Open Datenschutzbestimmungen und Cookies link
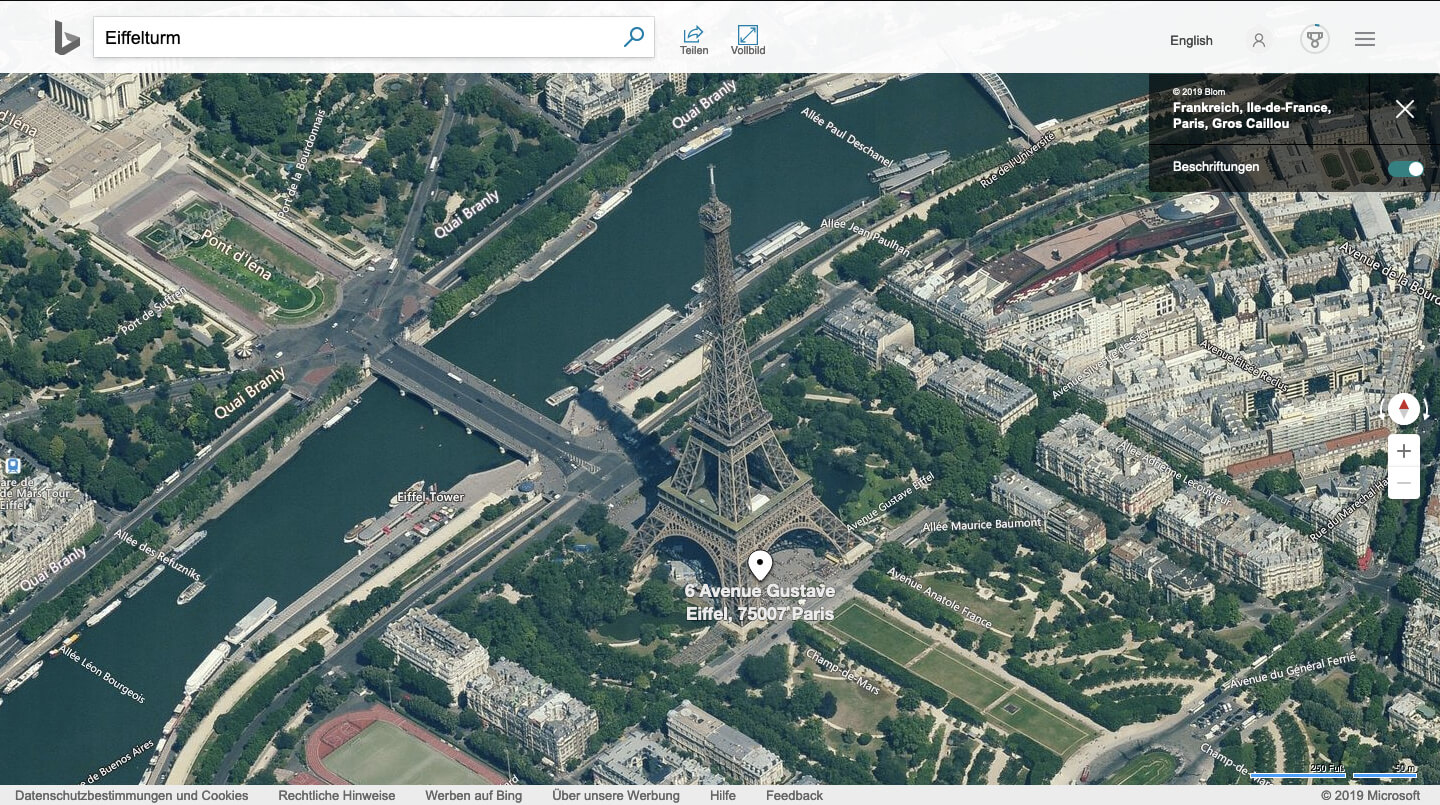This screenshot has height=805, width=1440. [x=131, y=795]
